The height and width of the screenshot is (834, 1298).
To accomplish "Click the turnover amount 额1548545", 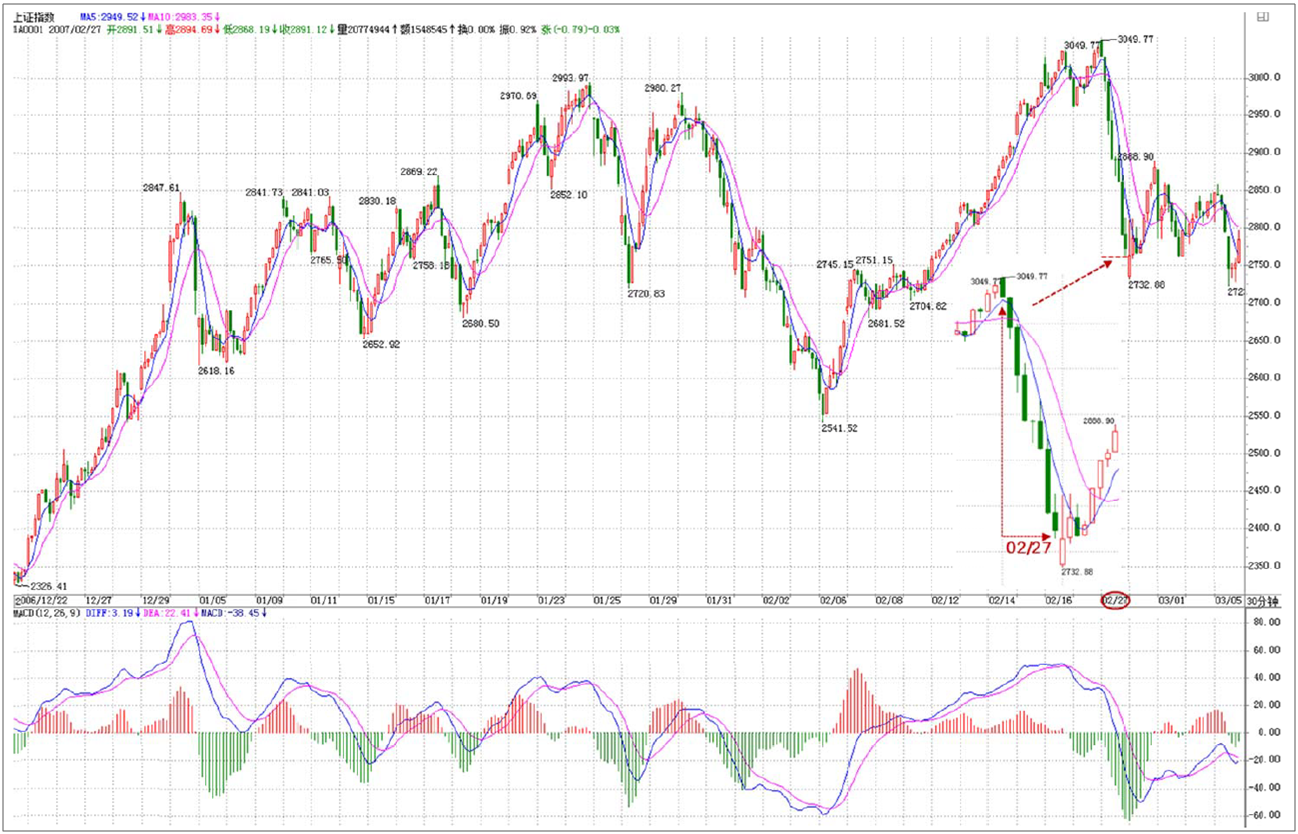I will point(430,30).
